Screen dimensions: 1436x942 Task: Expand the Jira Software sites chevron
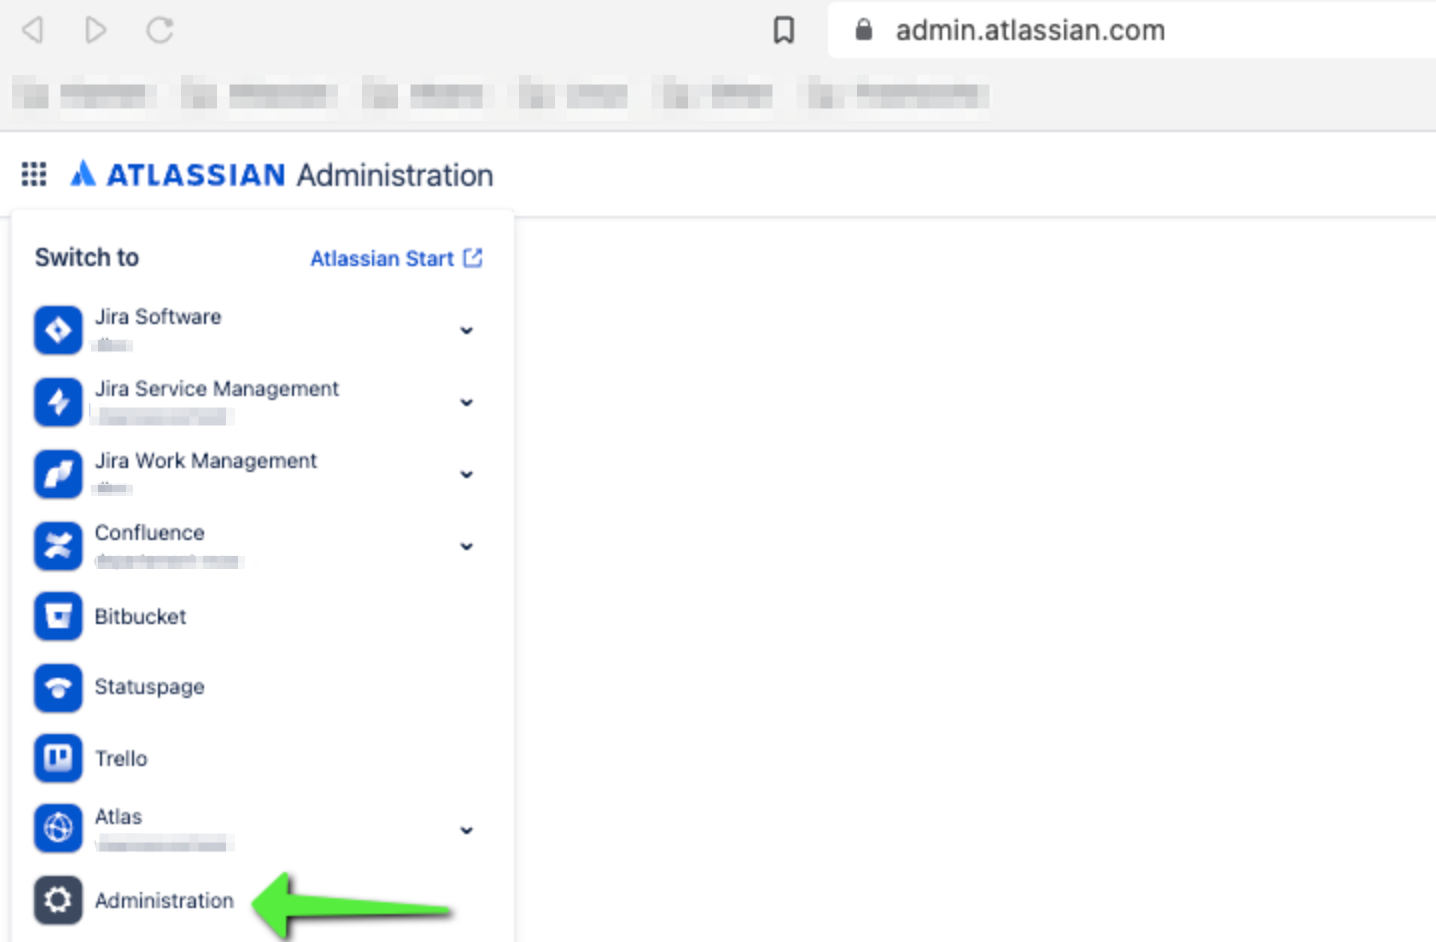click(466, 331)
